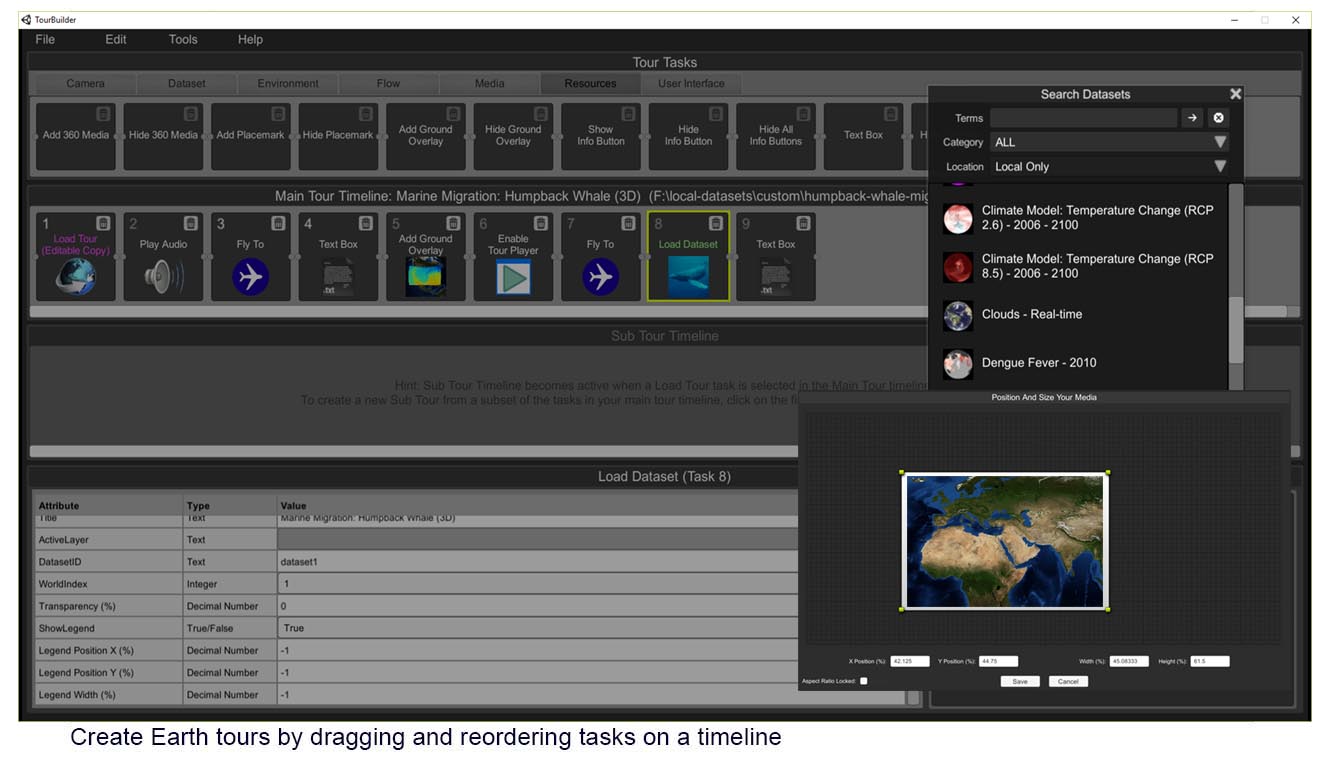
Task: Delete timeline task 8 Load Dataset via trash icon
Action: coord(716,223)
